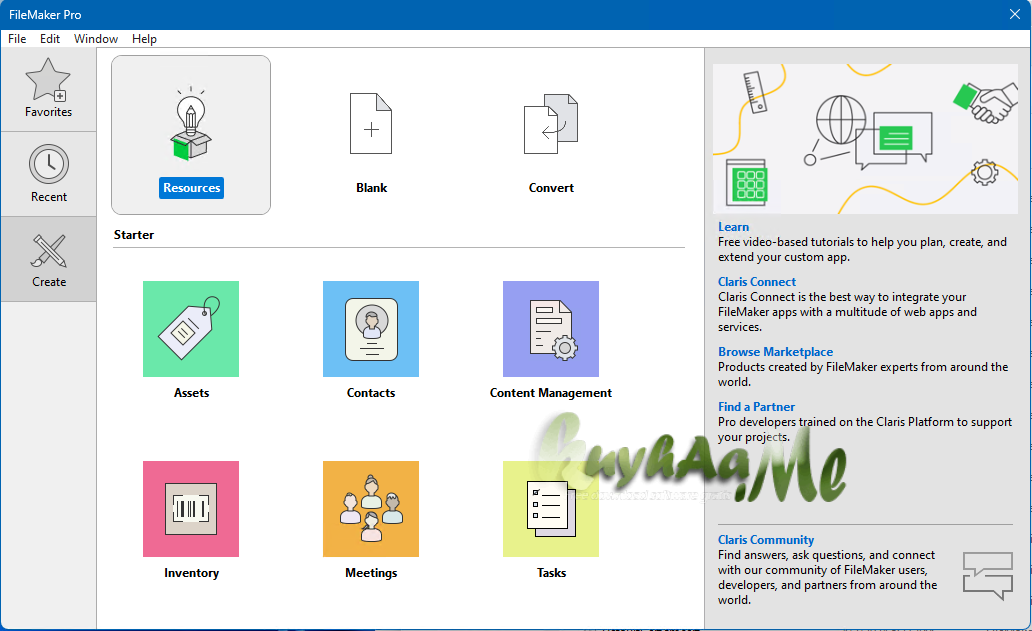Click the Claris Community chat bubbles icon

pos(988,576)
